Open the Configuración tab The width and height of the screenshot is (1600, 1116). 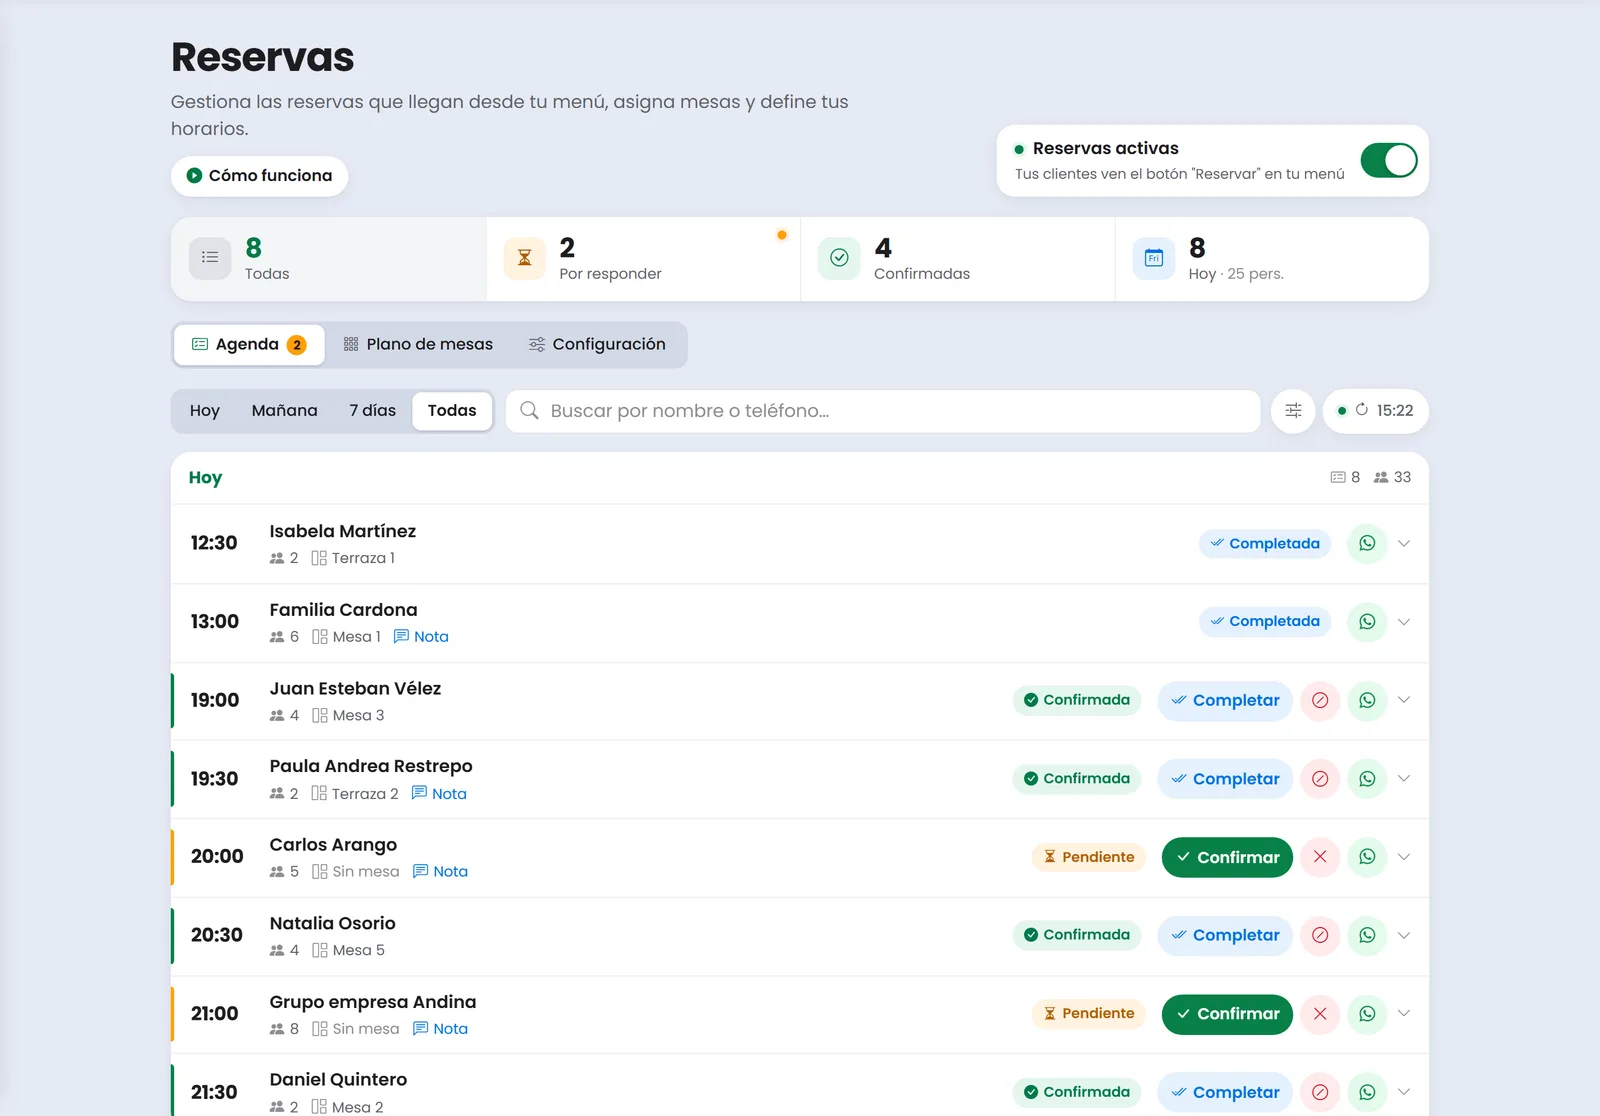(x=597, y=344)
